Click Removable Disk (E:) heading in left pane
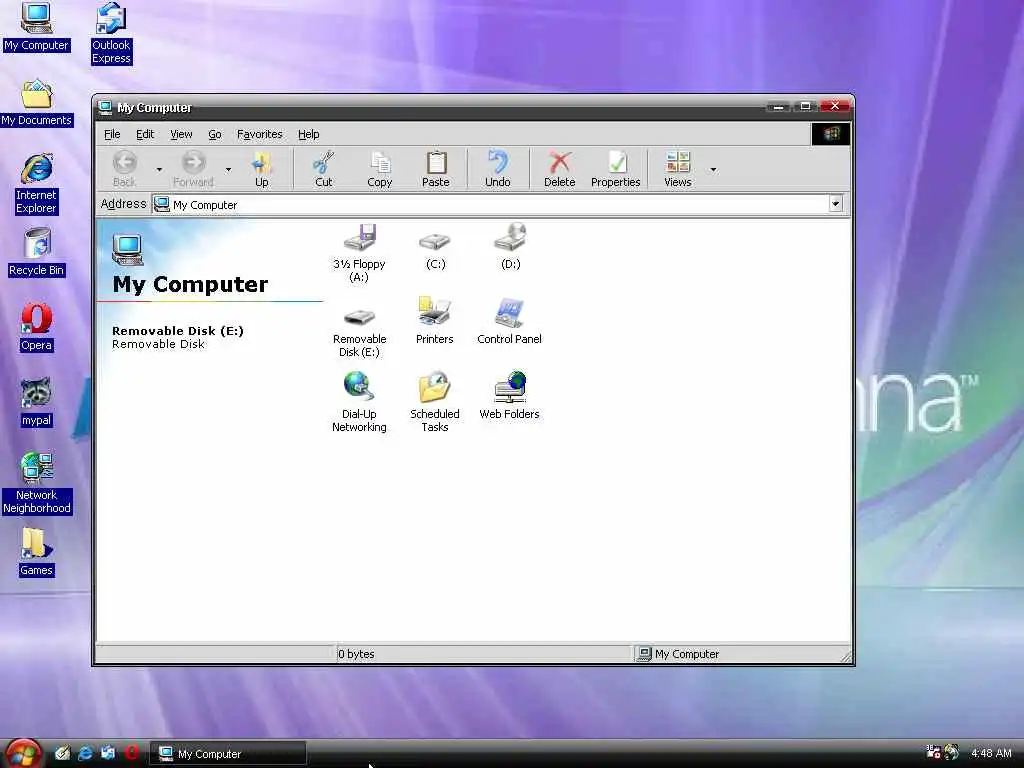 pyautogui.click(x=178, y=330)
